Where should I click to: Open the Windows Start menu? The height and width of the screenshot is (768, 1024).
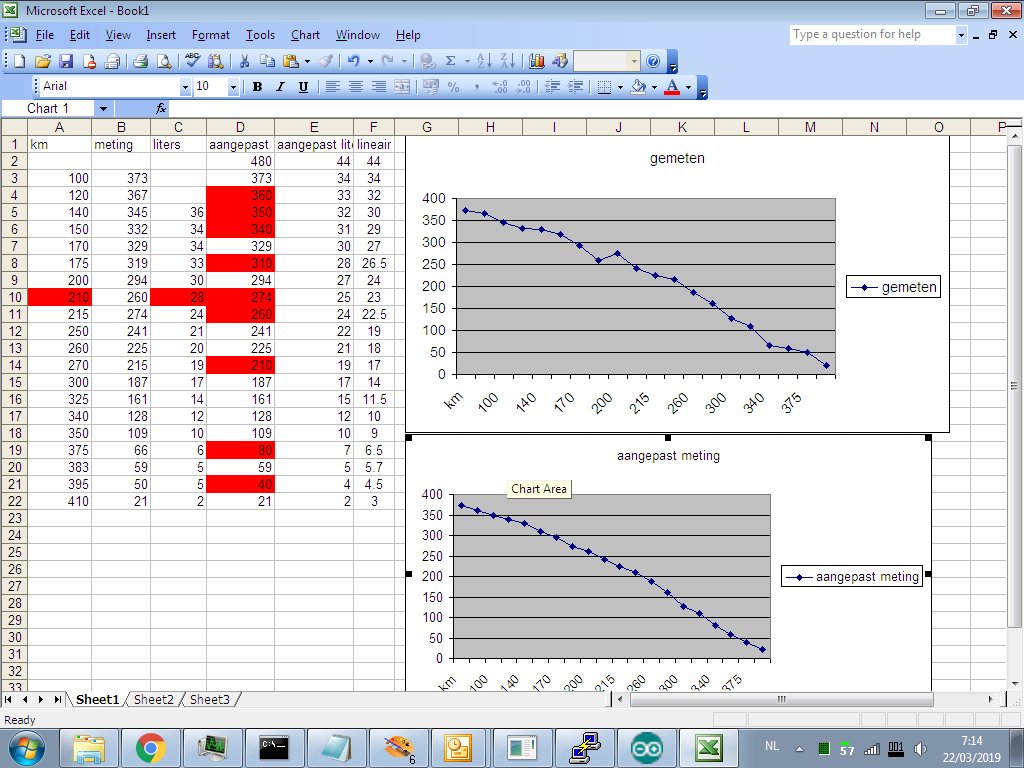[x=26, y=748]
